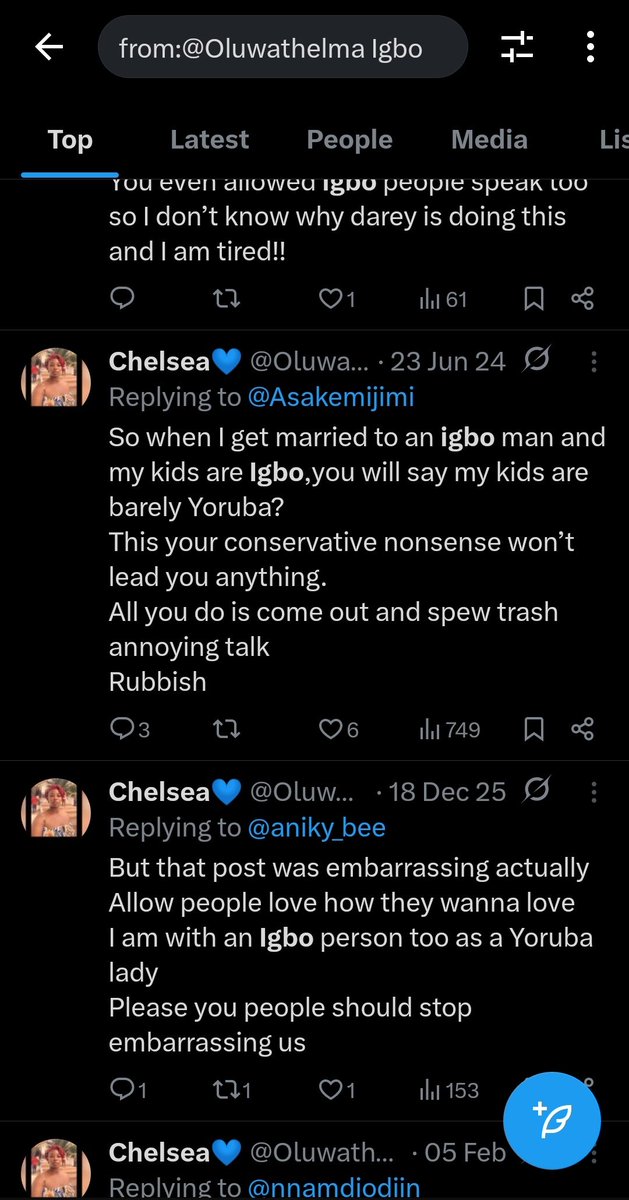Open Chelsea's avatar on 23 Jun tweet
Screen dimensions: 629x1200
click(x=57, y=378)
